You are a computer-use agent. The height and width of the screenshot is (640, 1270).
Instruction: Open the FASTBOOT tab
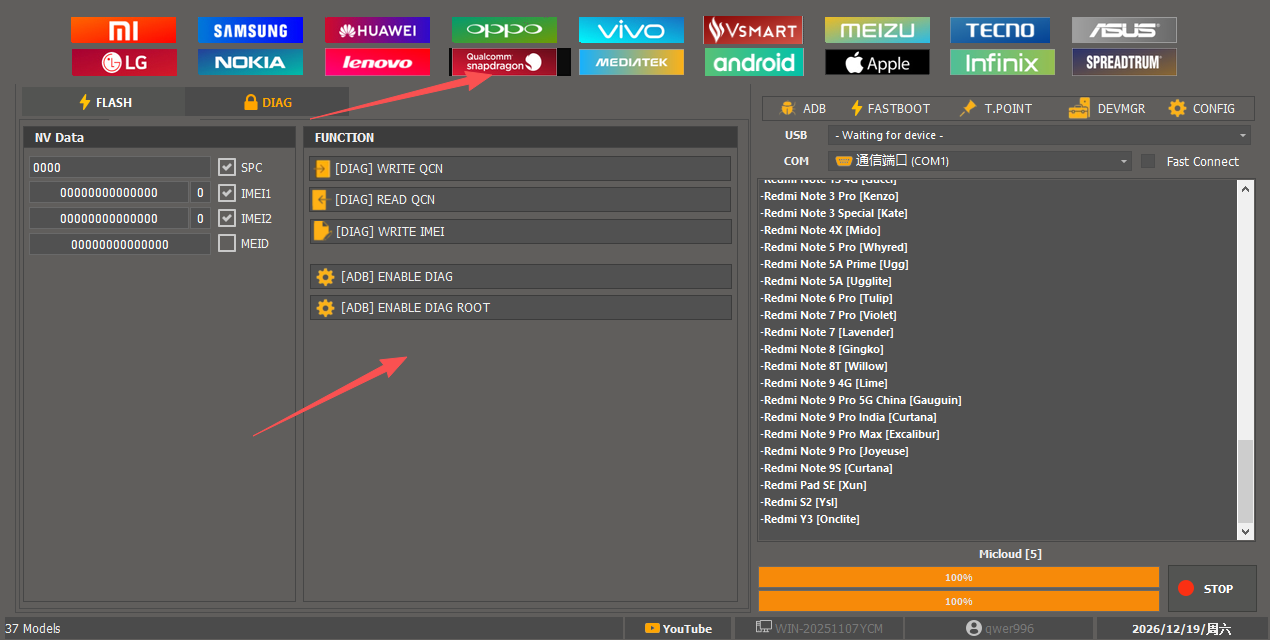(889, 108)
